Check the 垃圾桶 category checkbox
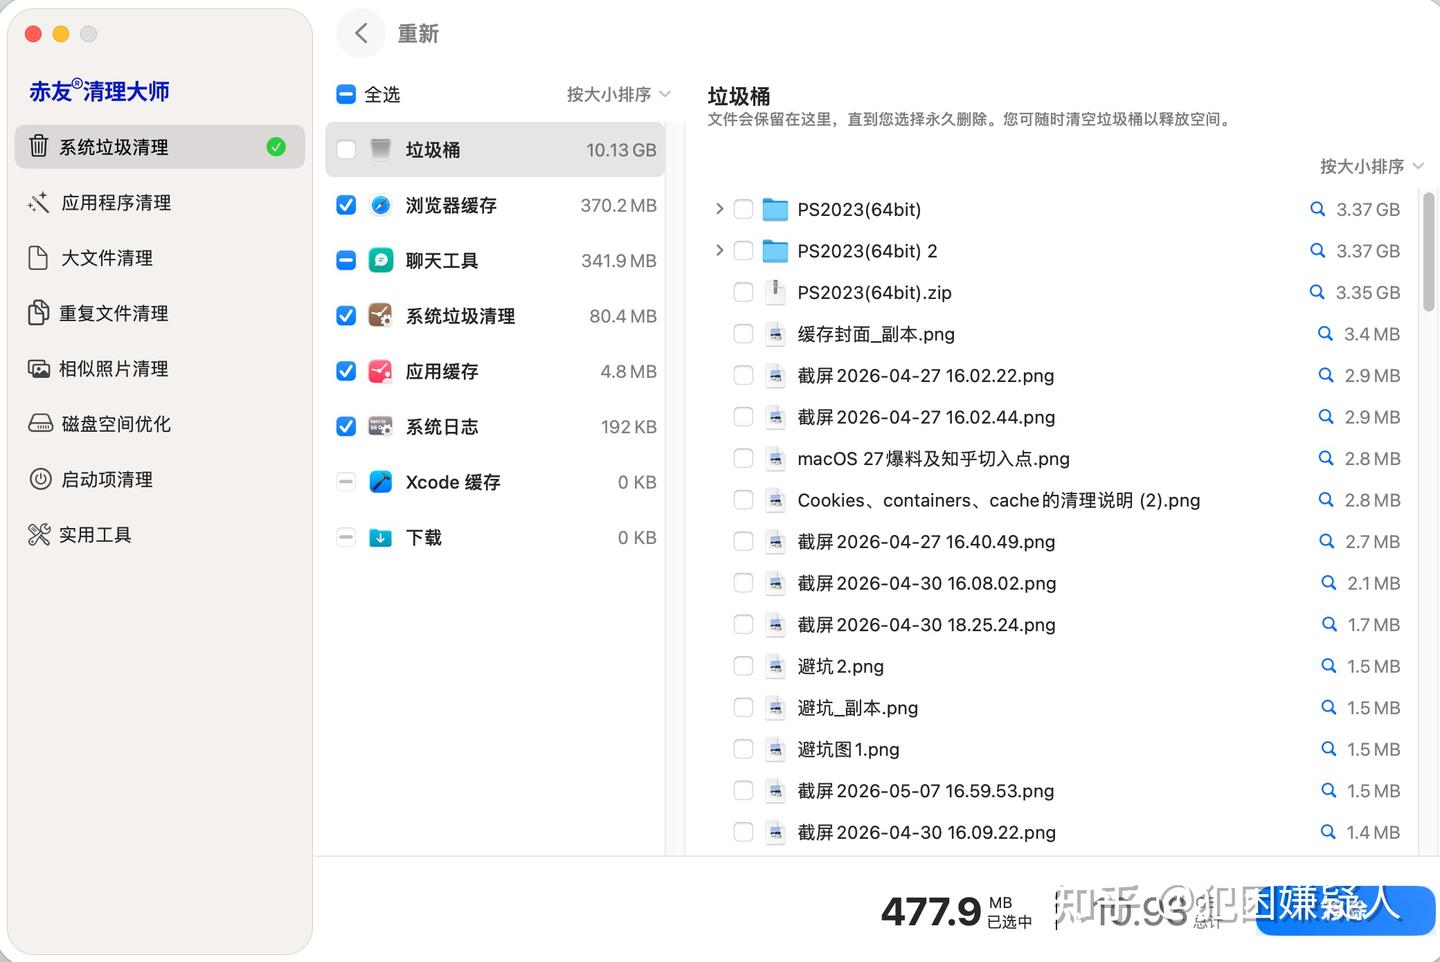 point(346,150)
